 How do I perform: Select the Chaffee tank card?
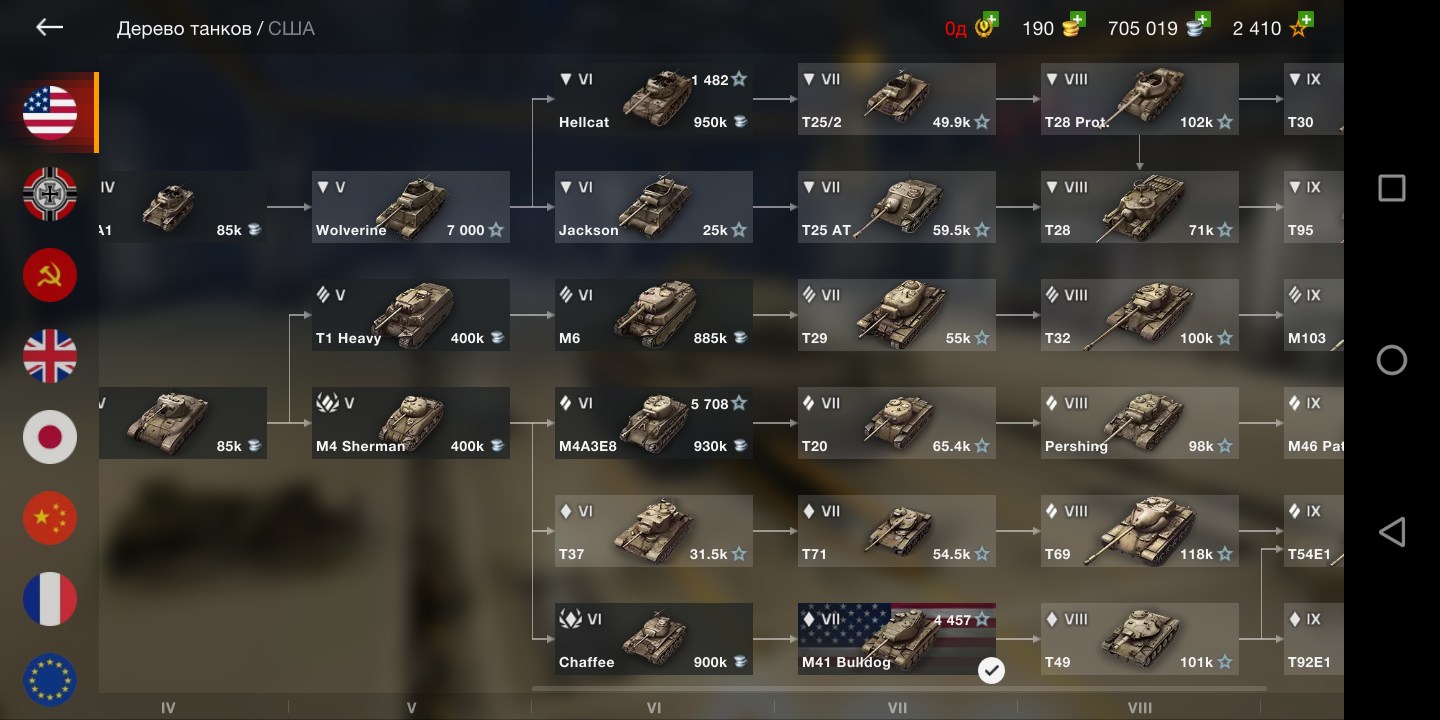[654, 639]
